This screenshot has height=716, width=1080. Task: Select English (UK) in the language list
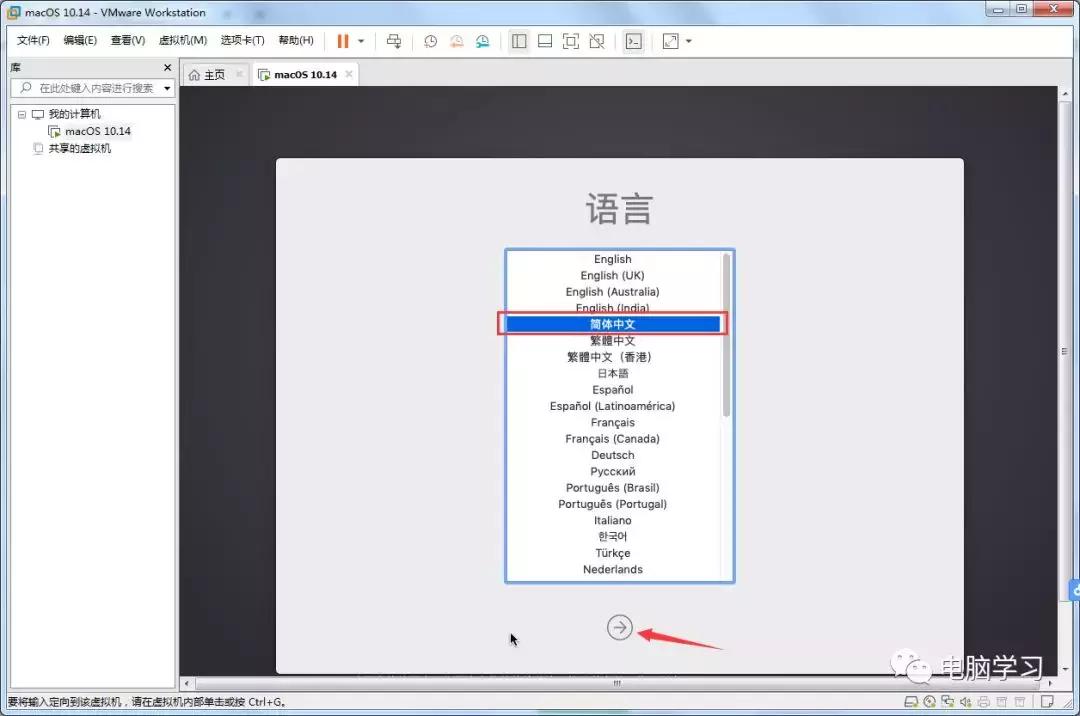click(611, 275)
